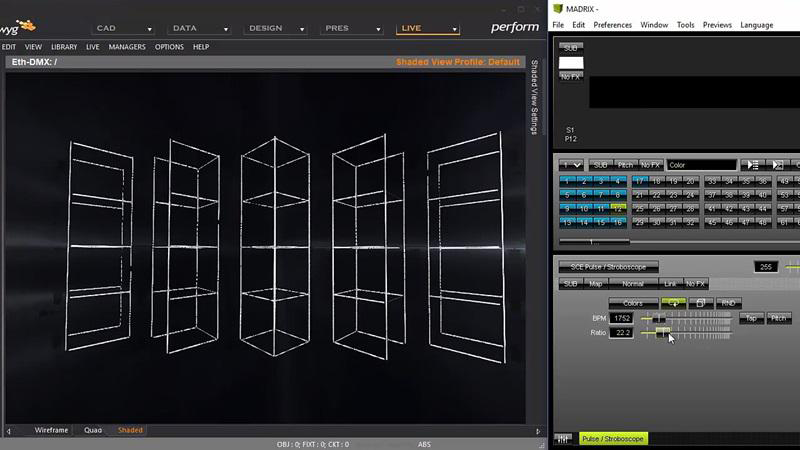Open MADRIX Window menu
Viewport: 800px width, 450px height.
coord(654,25)
